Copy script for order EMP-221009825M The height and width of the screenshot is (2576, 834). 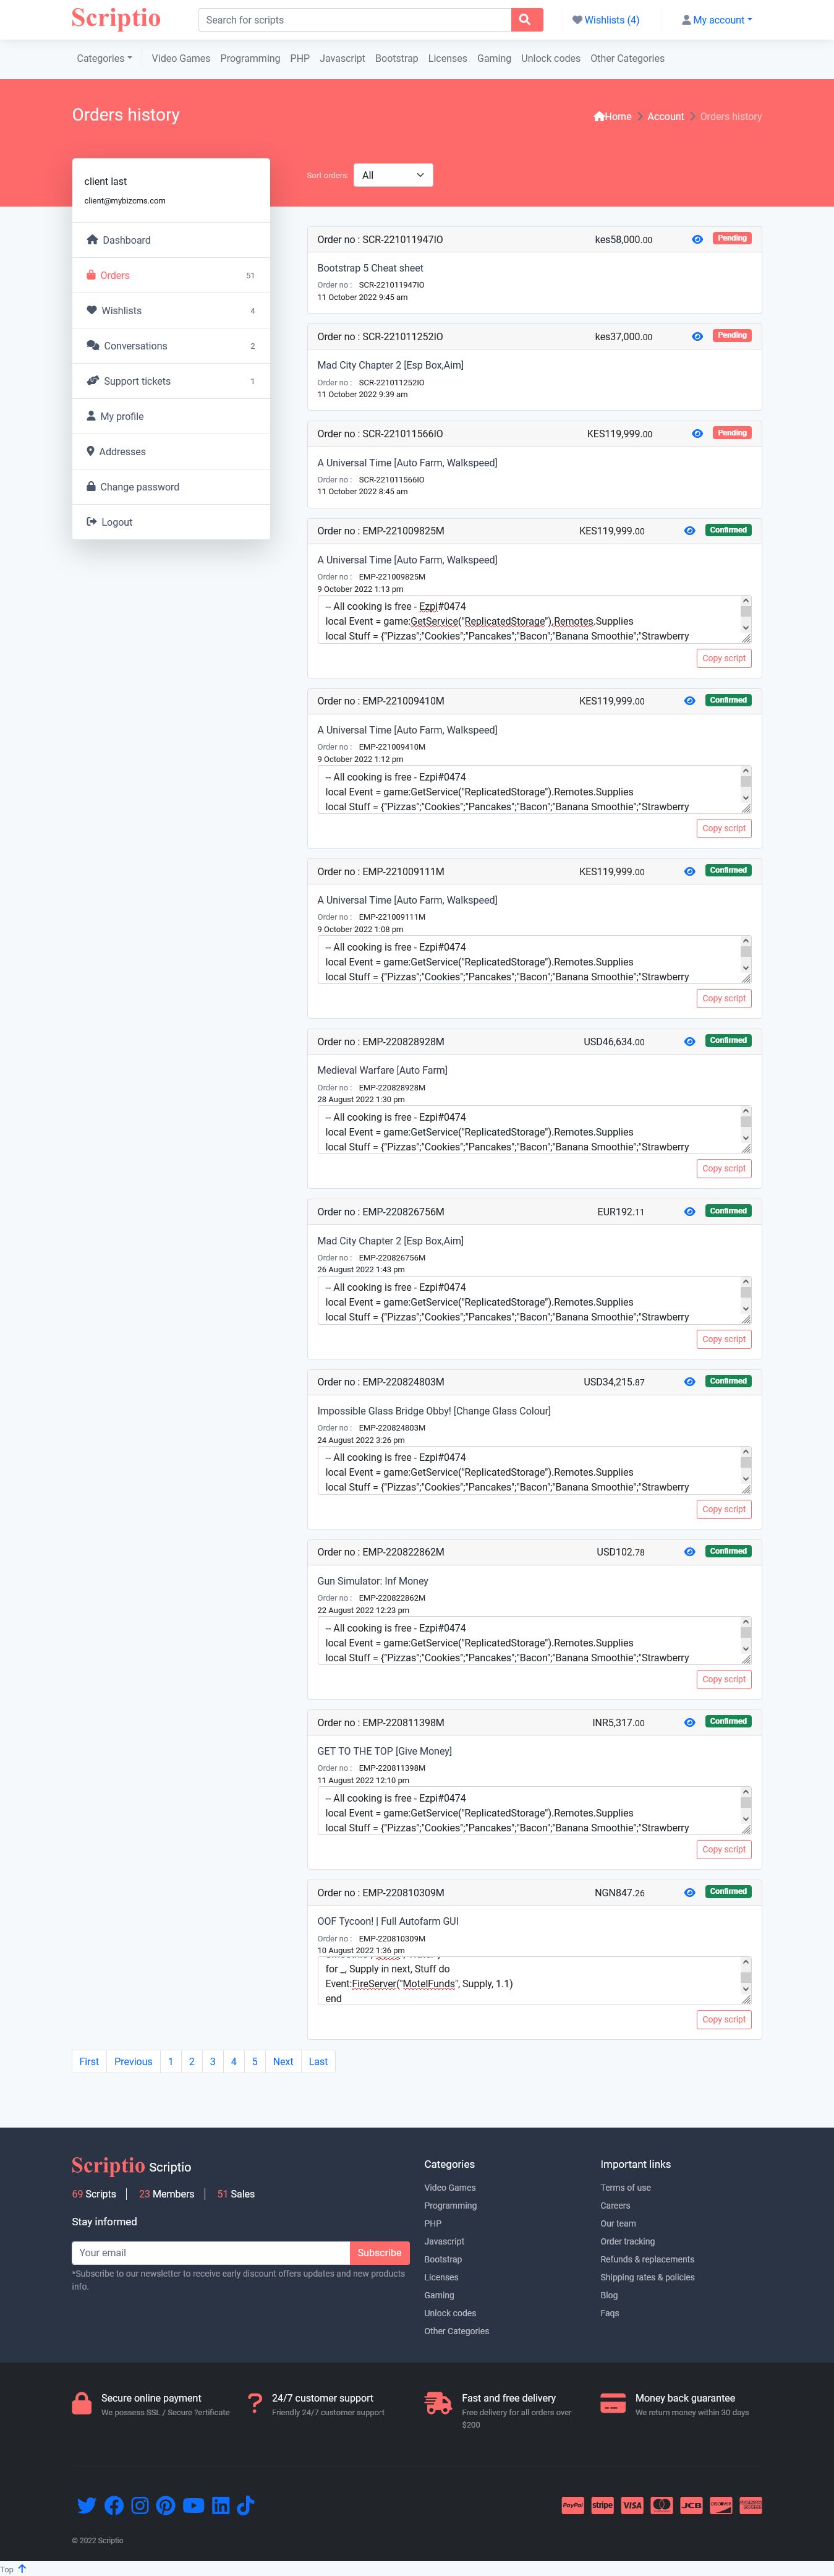point(723,658)
